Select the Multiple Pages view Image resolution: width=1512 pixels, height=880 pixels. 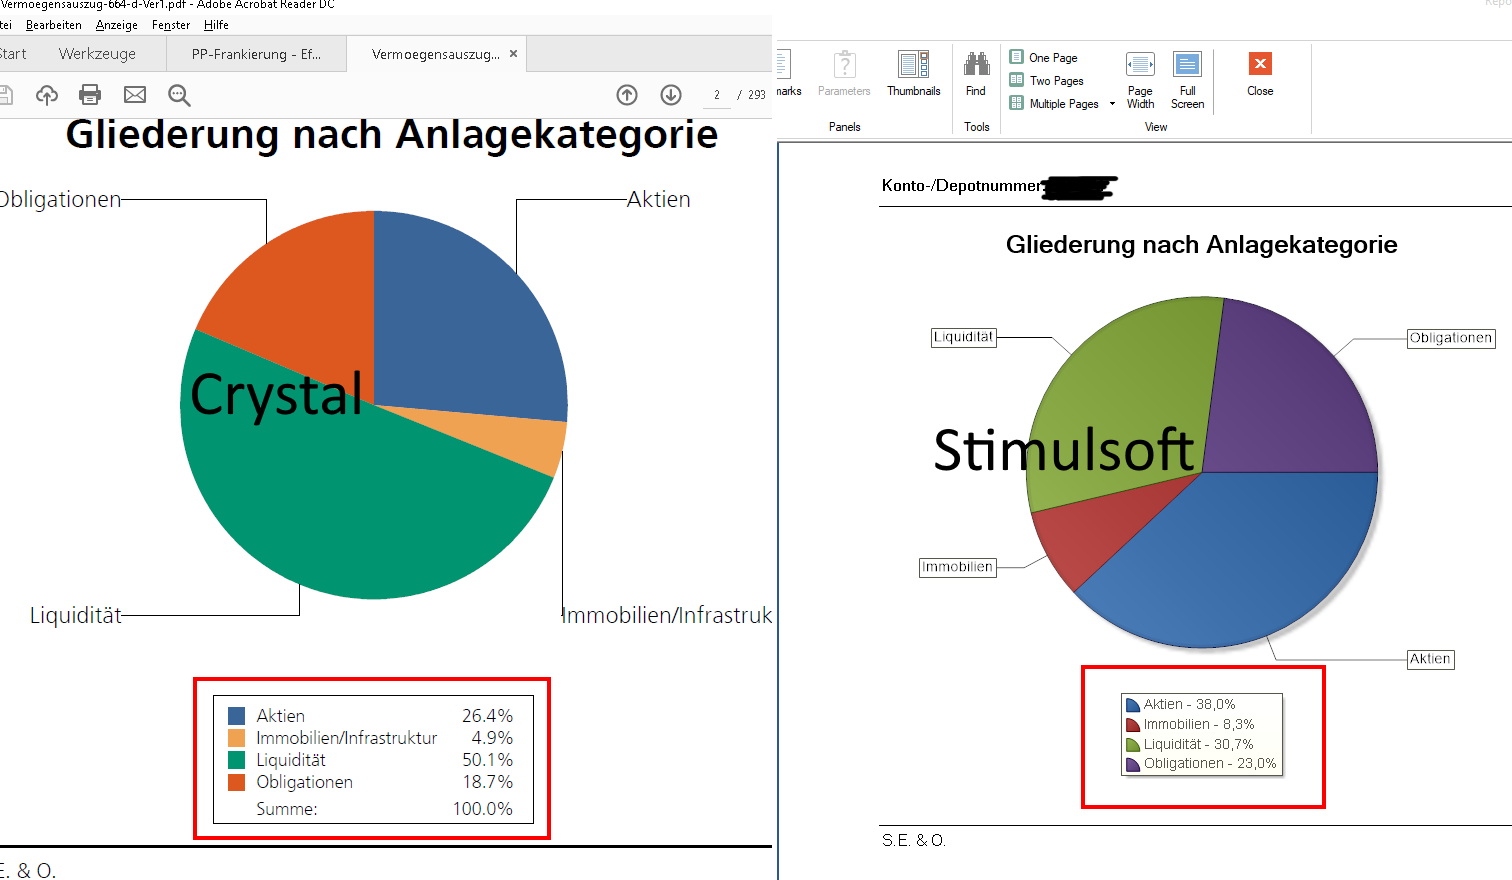tap(1054, 104)
